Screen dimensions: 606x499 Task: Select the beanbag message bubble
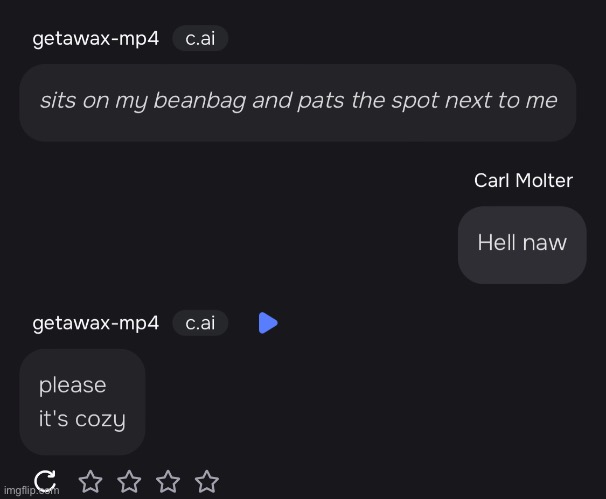[298, 102]
